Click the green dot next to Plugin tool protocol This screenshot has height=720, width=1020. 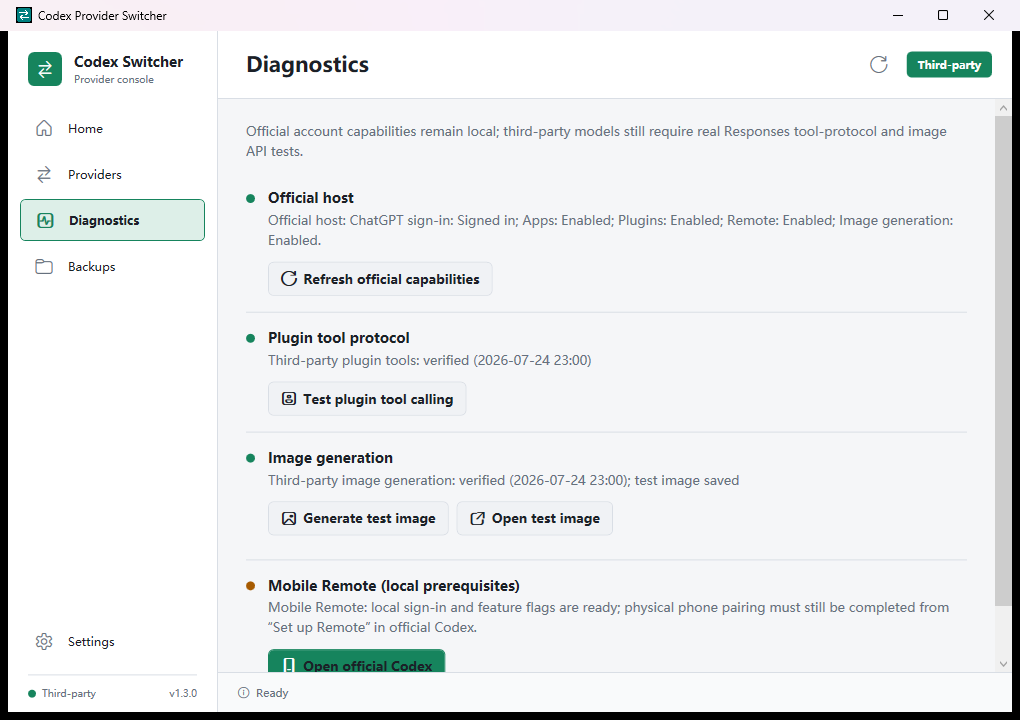coord(250,338)
